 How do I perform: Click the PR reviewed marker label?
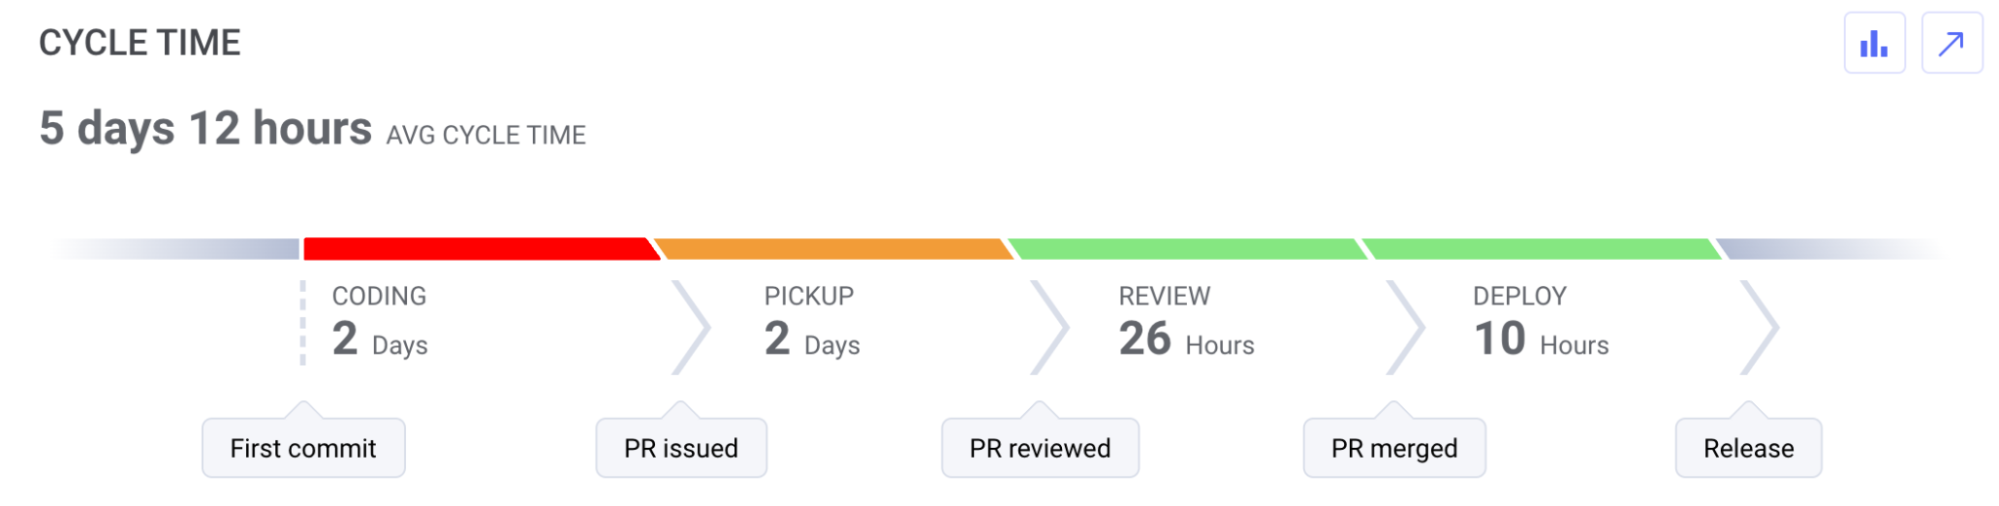pos(1040,448)
